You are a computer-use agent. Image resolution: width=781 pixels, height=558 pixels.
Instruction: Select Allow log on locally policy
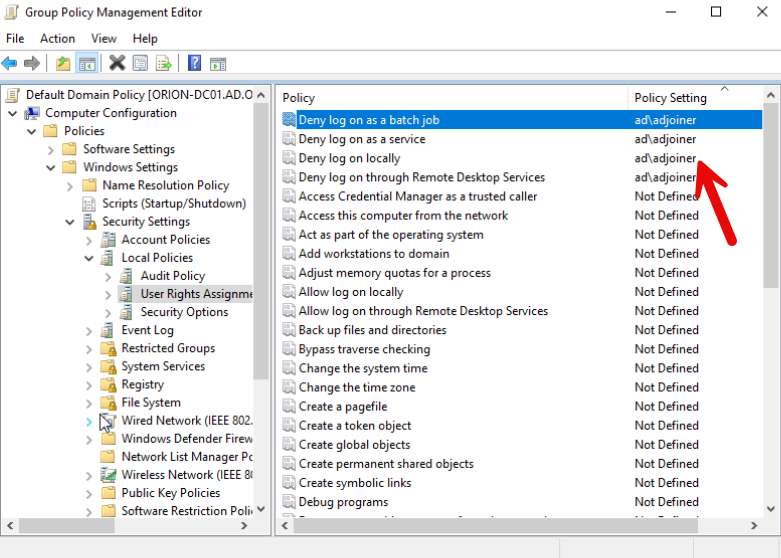351,292
